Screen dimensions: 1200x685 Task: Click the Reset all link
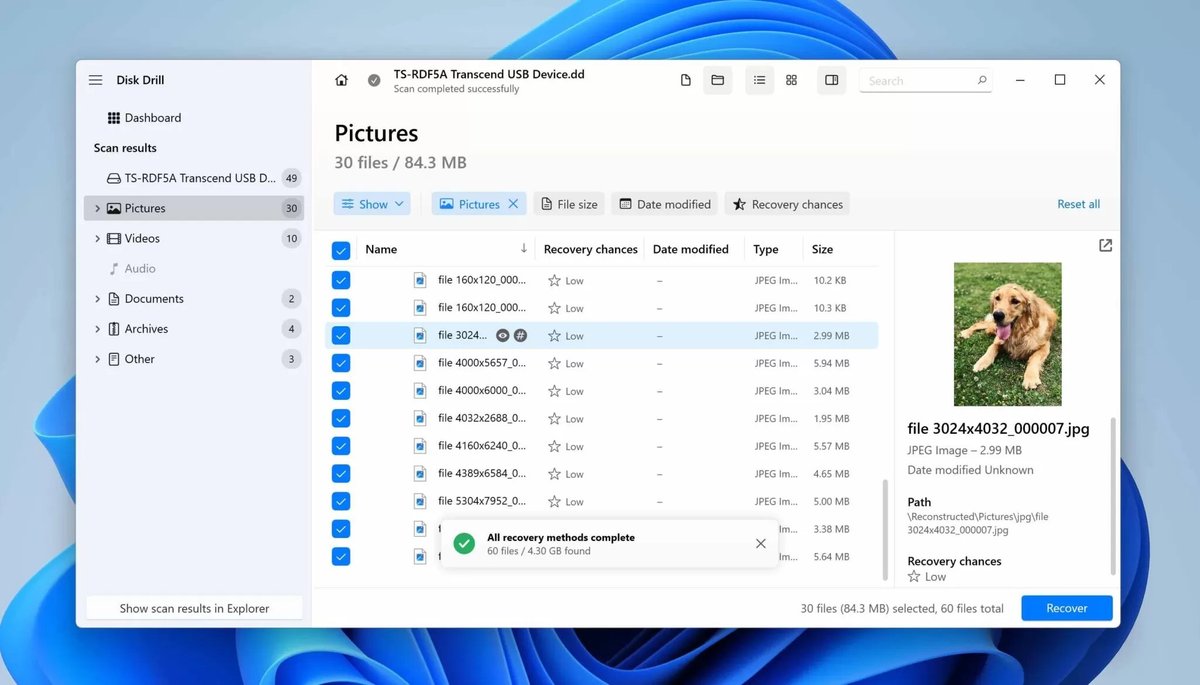[1078, 203]
